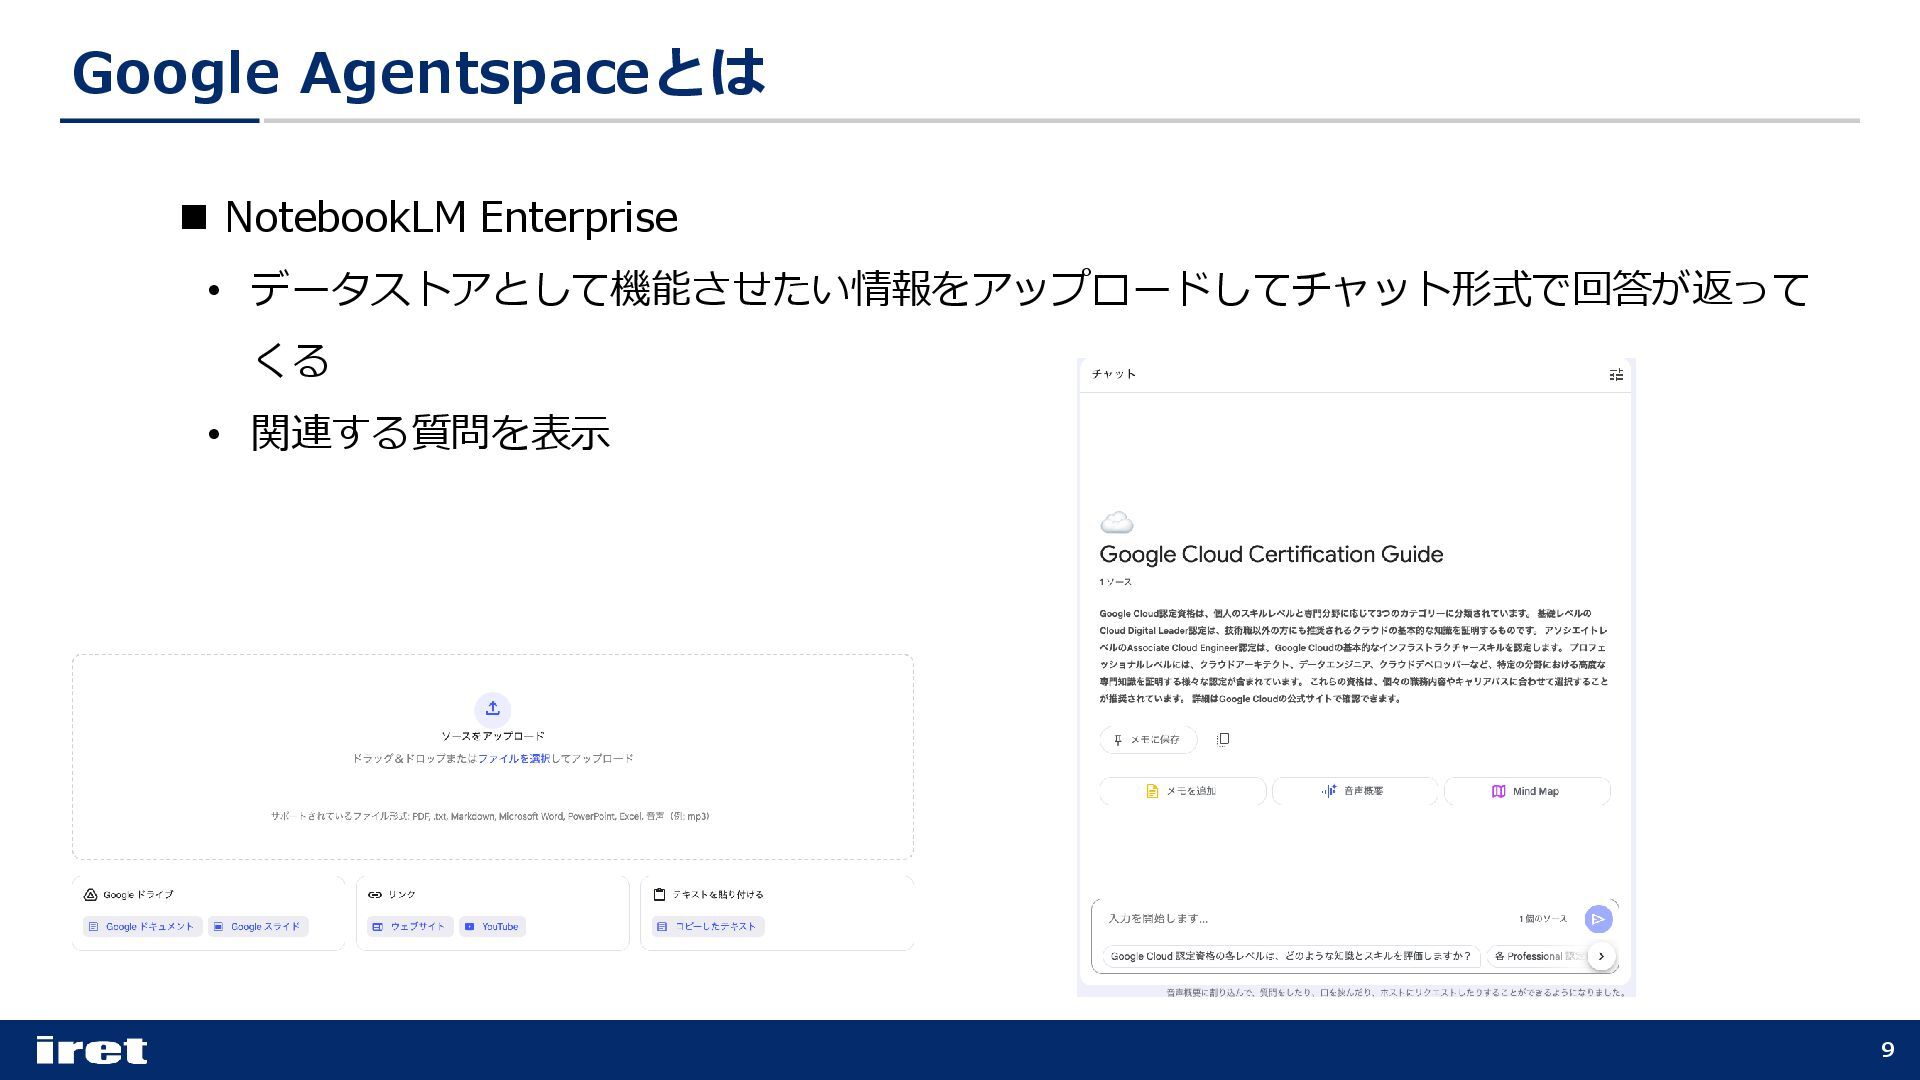This screenshot has height=1080, width=1920.
Task: Choose コピーしたテキスト paste option
Action: 708,927
